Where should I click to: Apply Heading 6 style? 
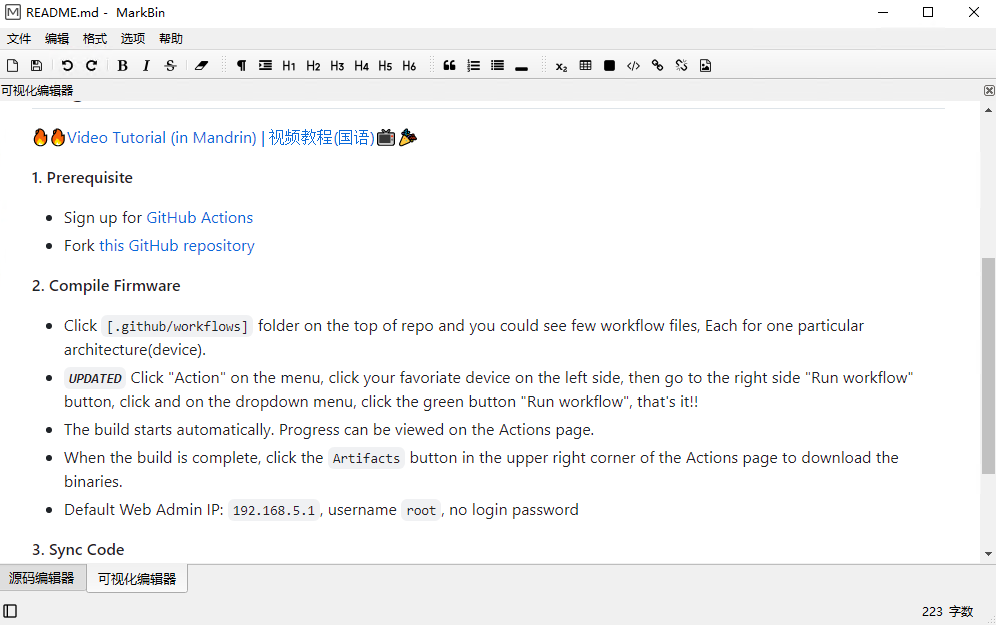click(x=409, y=65)
